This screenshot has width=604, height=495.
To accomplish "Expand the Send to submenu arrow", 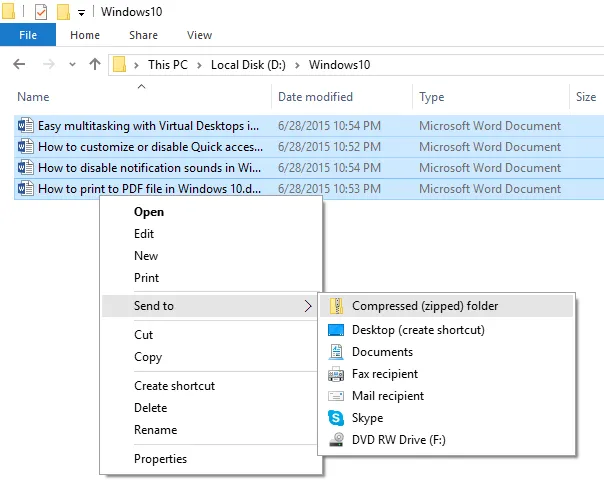I will (x=307, y=306).
